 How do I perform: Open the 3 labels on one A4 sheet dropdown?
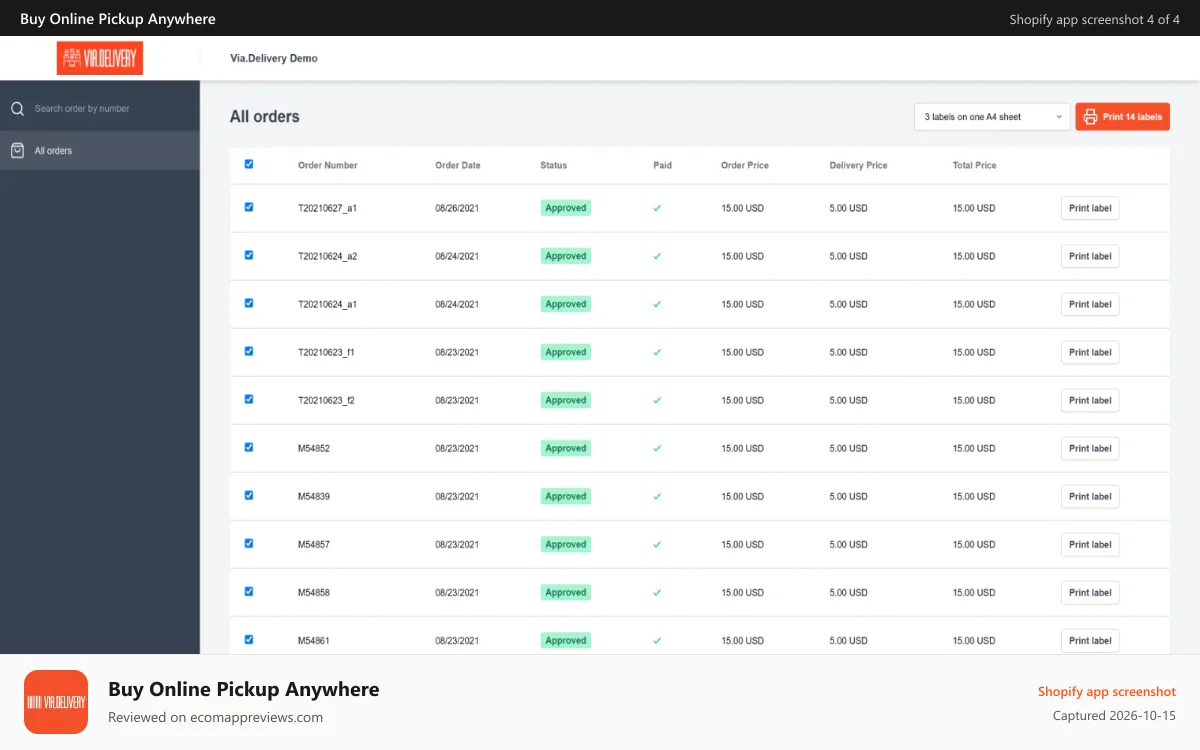pos(992,117)
